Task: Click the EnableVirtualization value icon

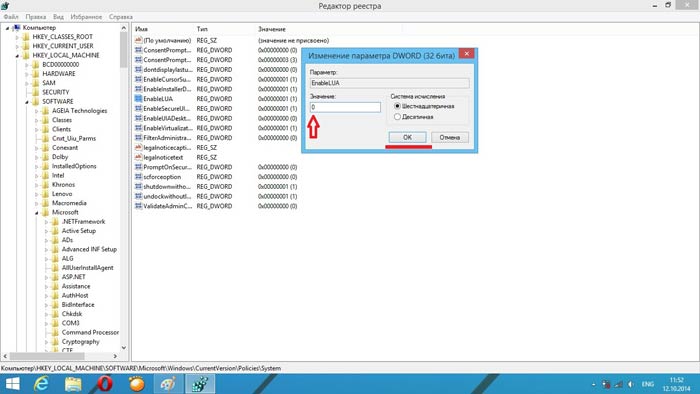Action: pos(138,128)
